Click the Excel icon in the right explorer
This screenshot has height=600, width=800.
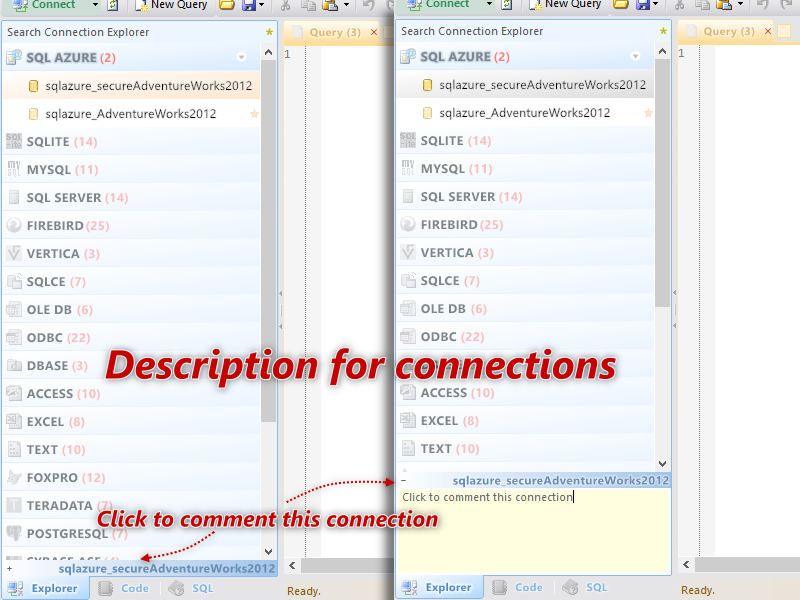(x=408, y=420)
